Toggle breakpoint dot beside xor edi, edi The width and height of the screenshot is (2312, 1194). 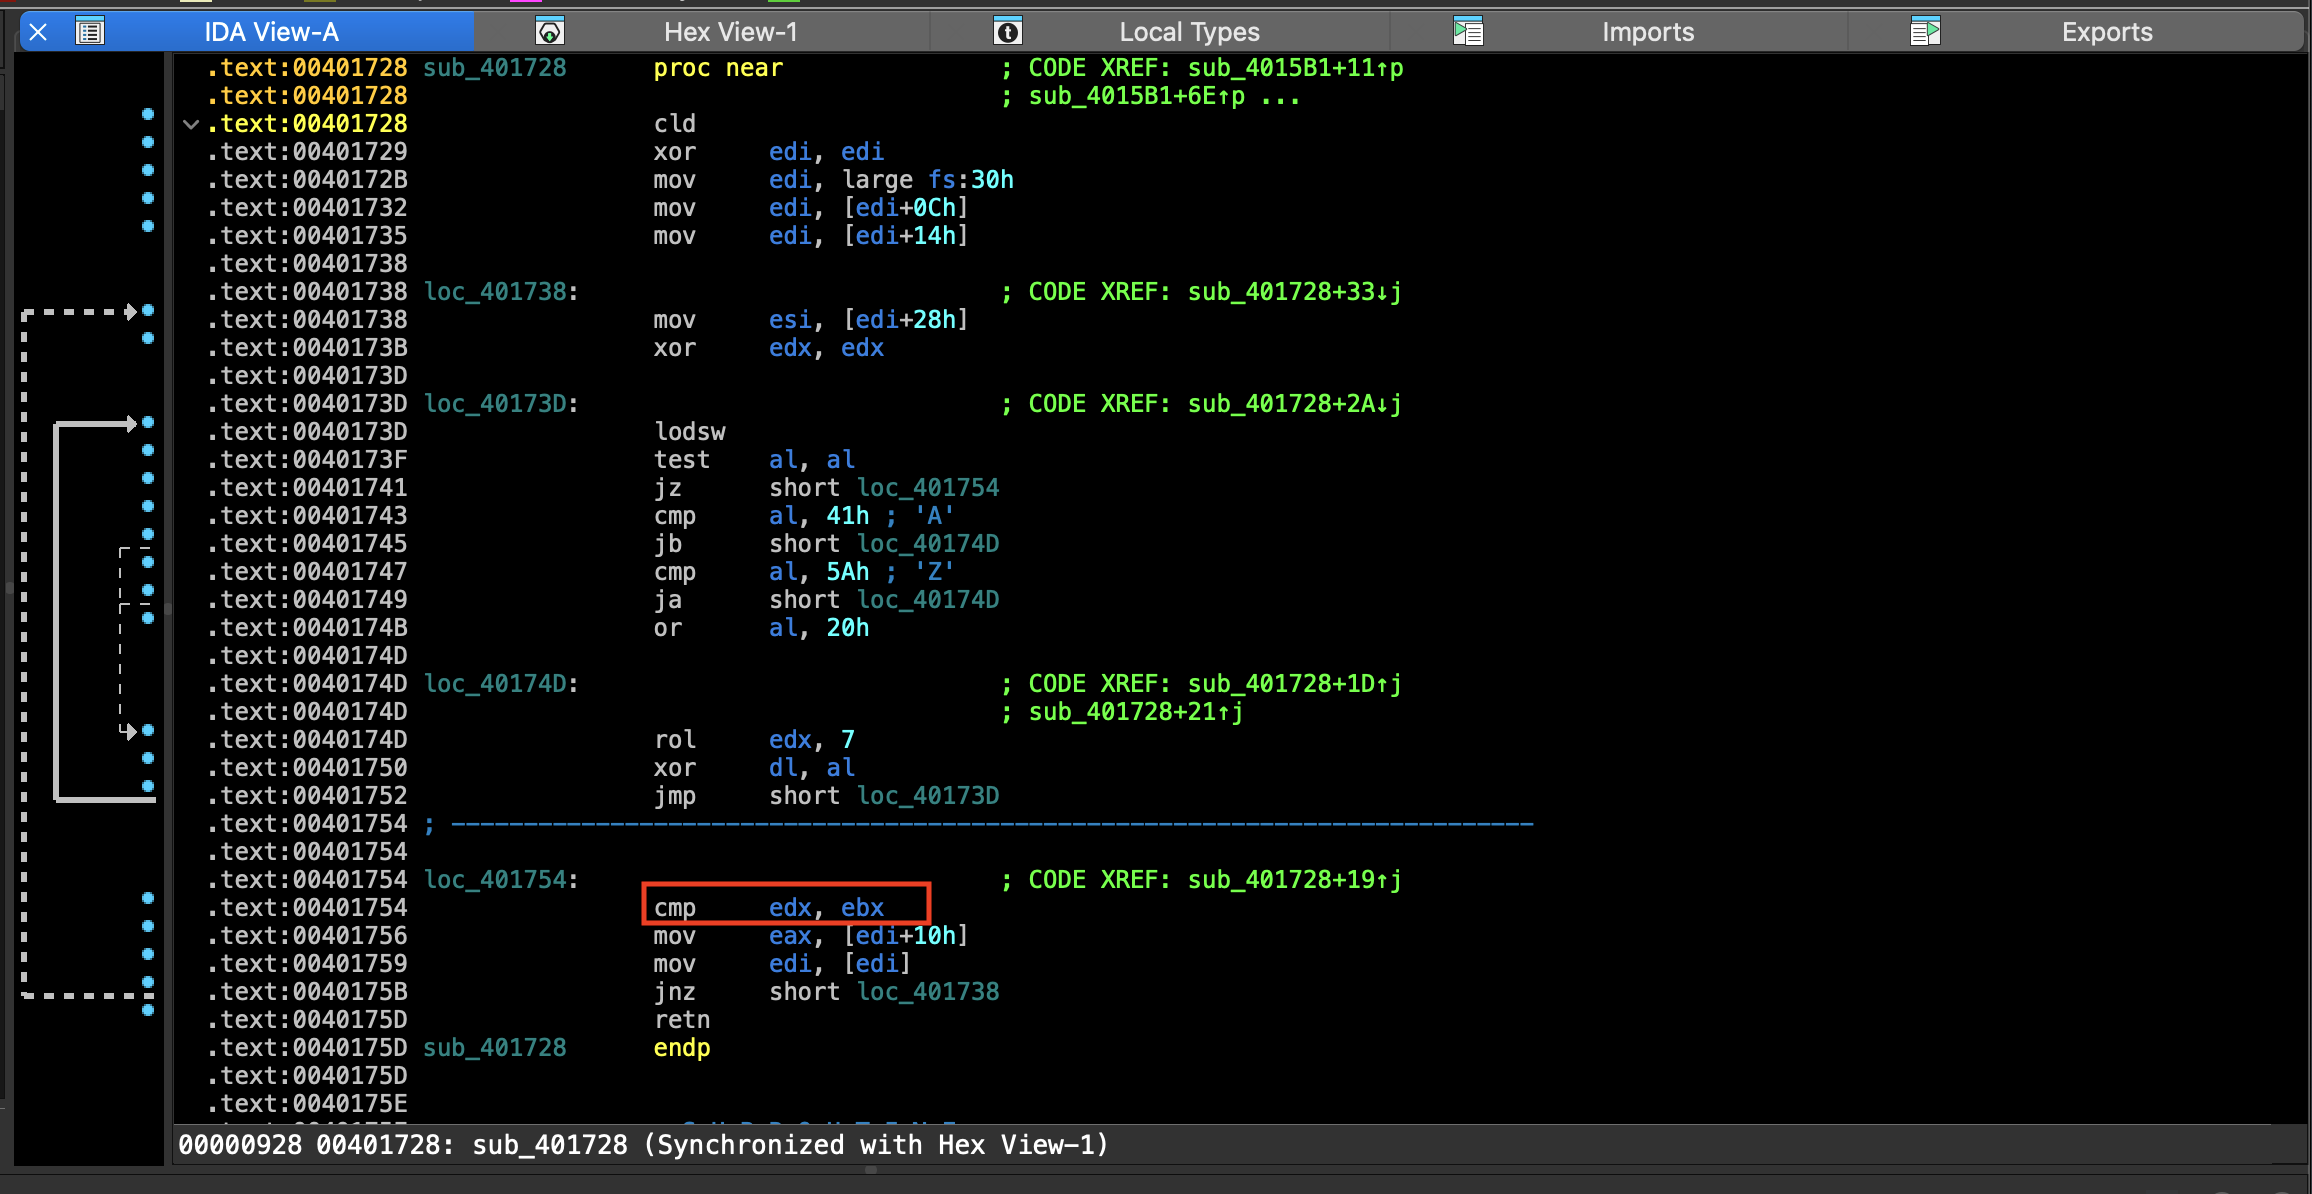tap(148, 142)
